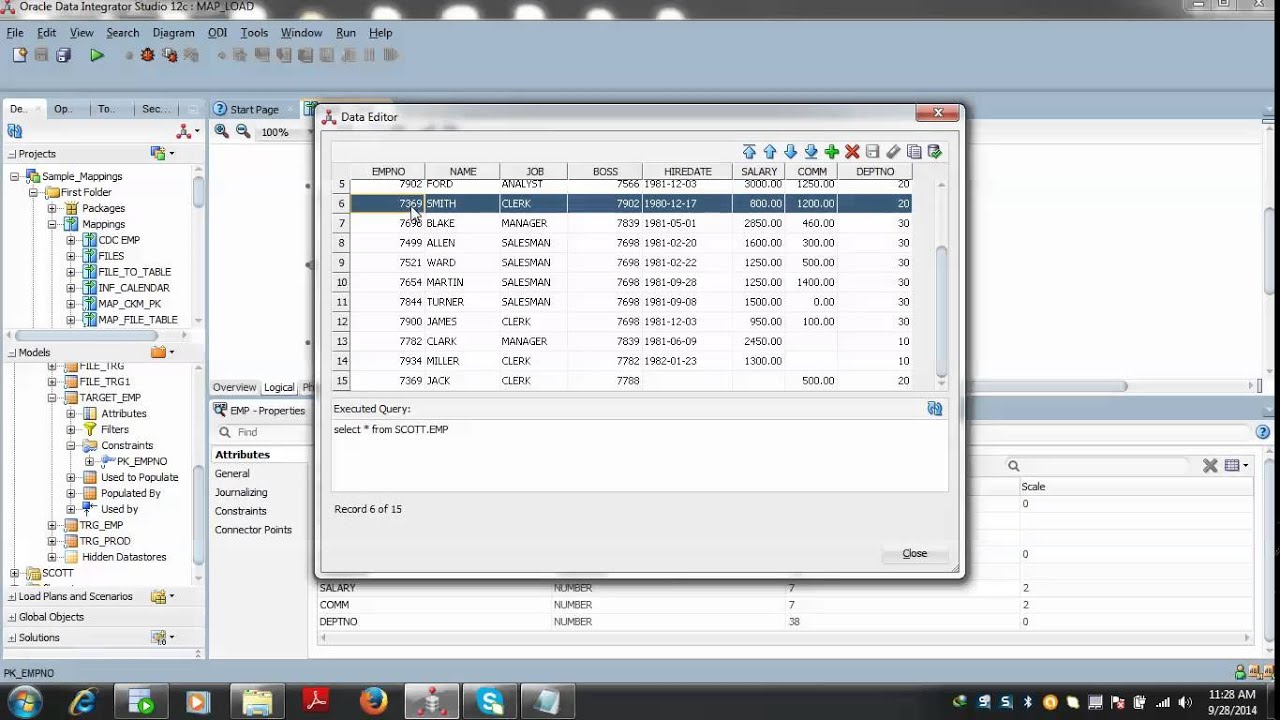Open the Connect Navigator dropdown in Designer
Screen dimensions: 1280x720
(187, 131)
